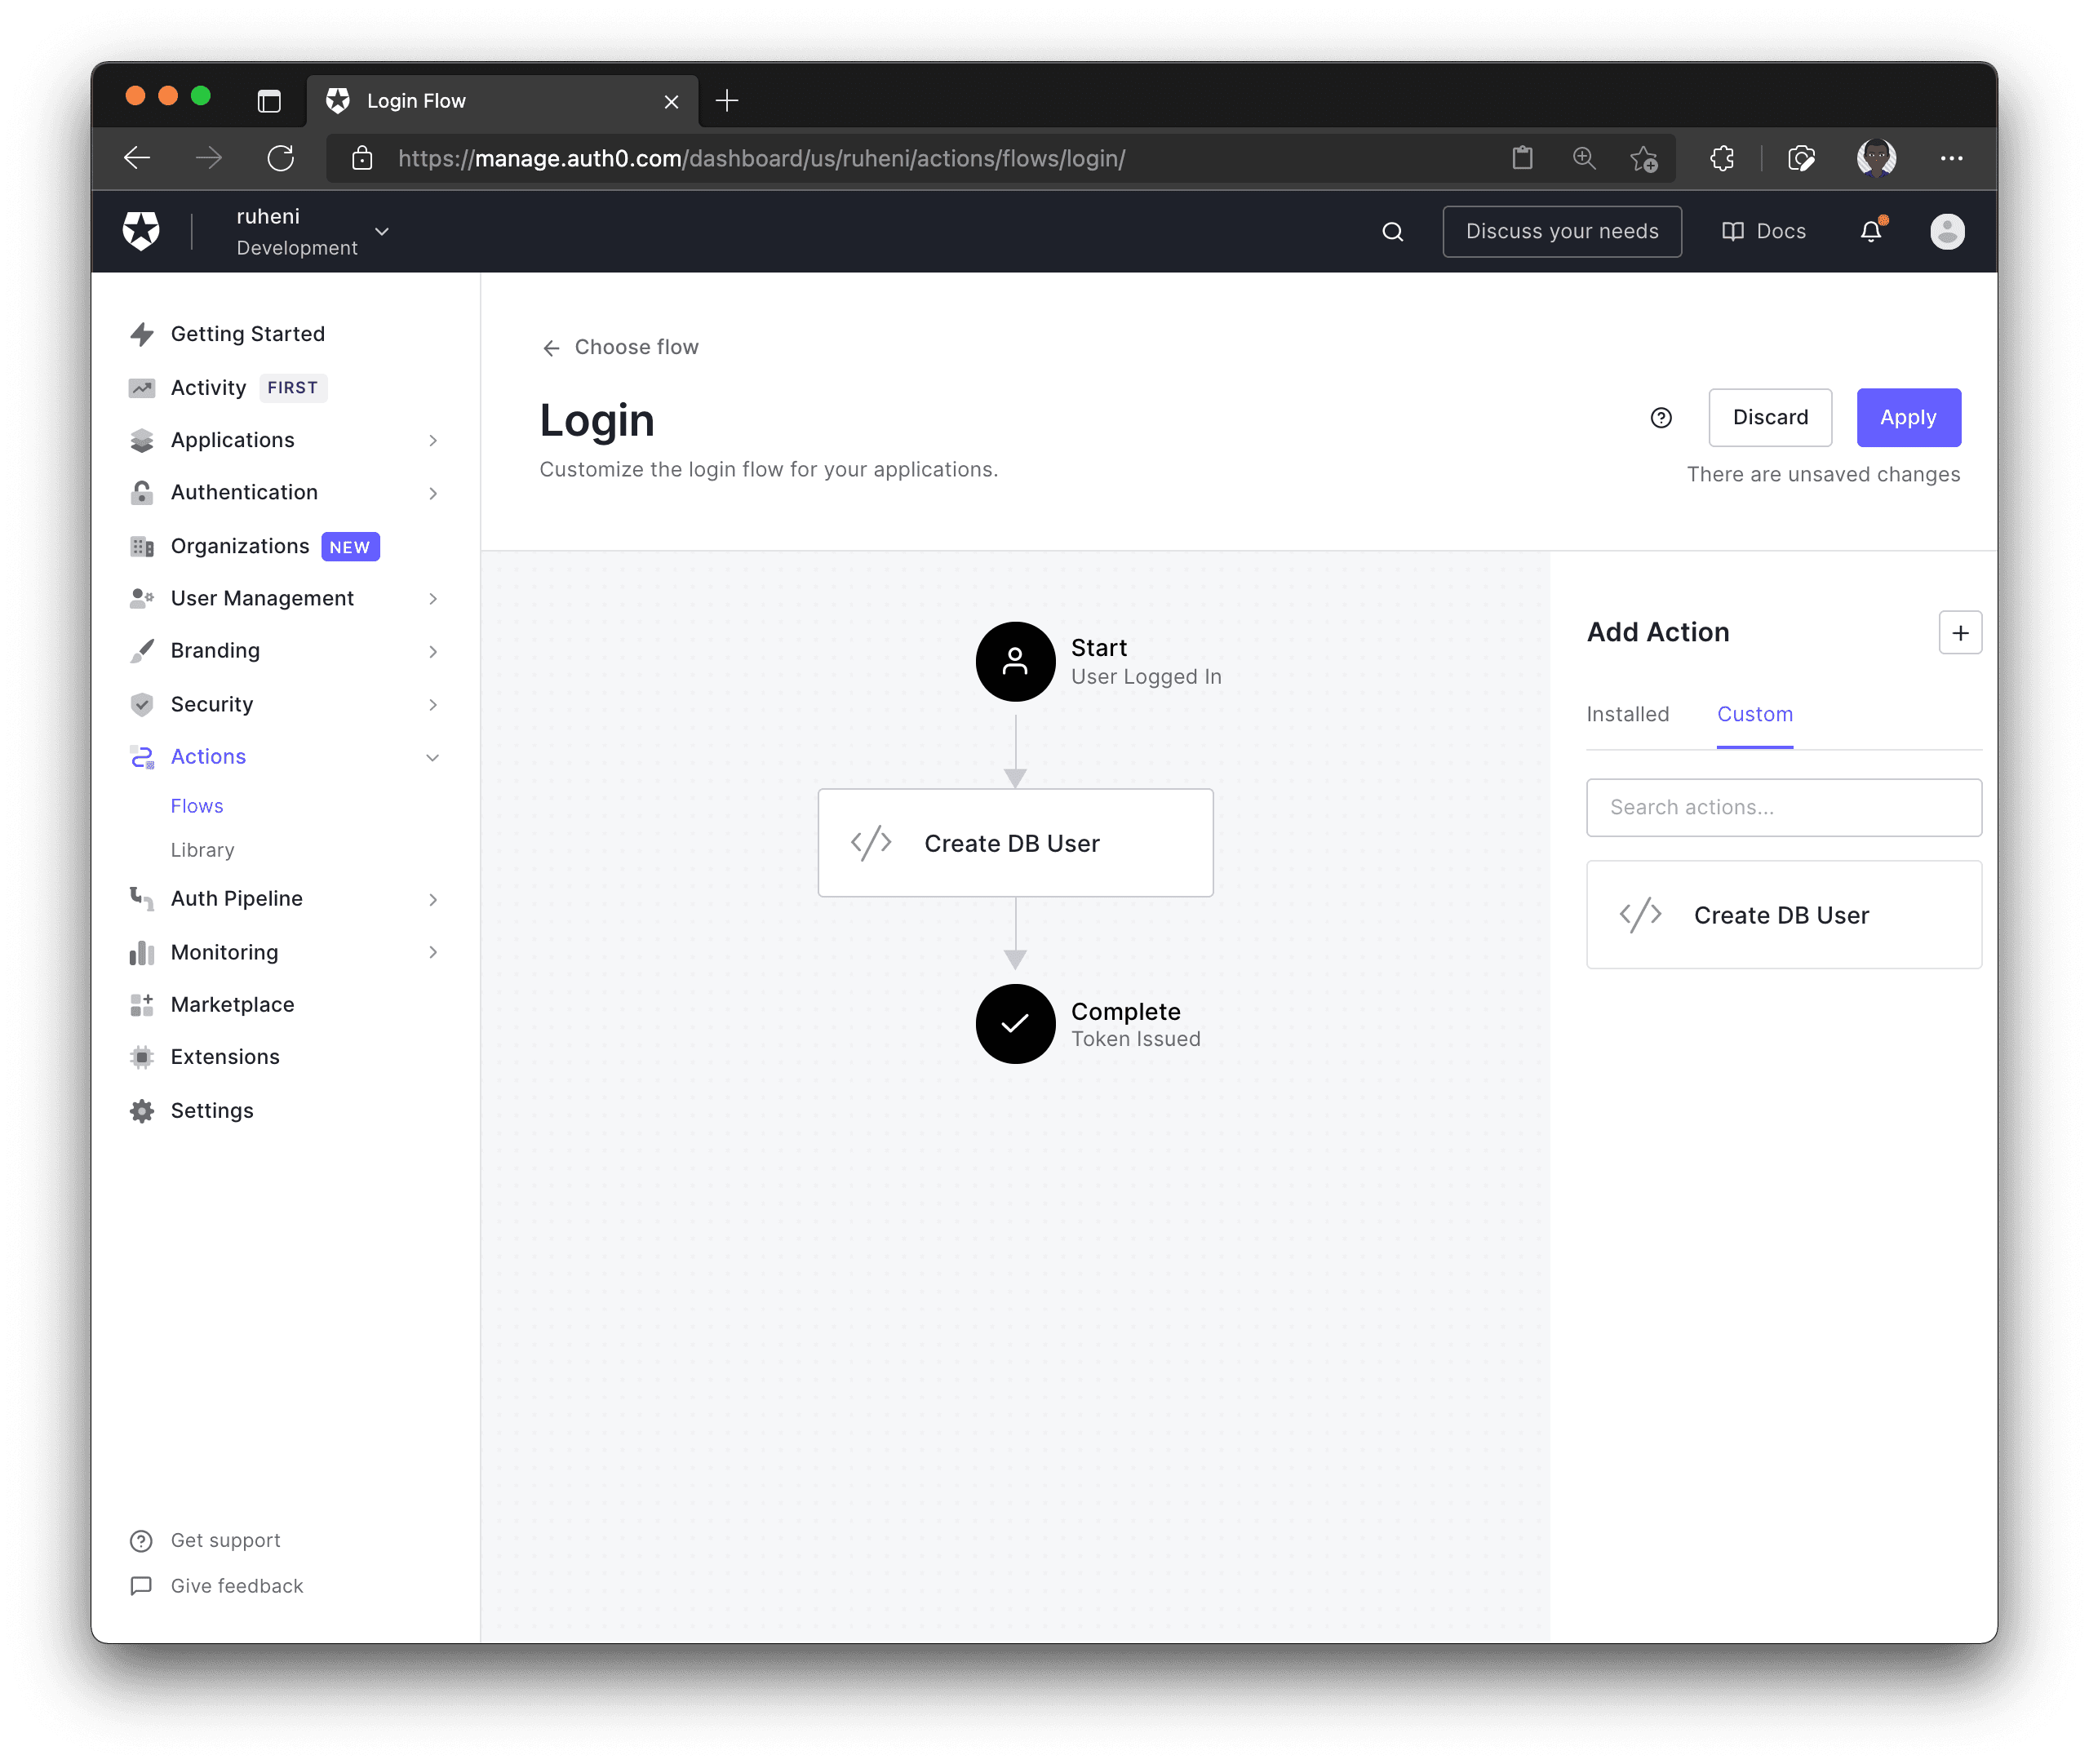Switch to the Custom tab
Image resolution: width=2089 pixels, height=1764 pixels.
[1755, 714]
